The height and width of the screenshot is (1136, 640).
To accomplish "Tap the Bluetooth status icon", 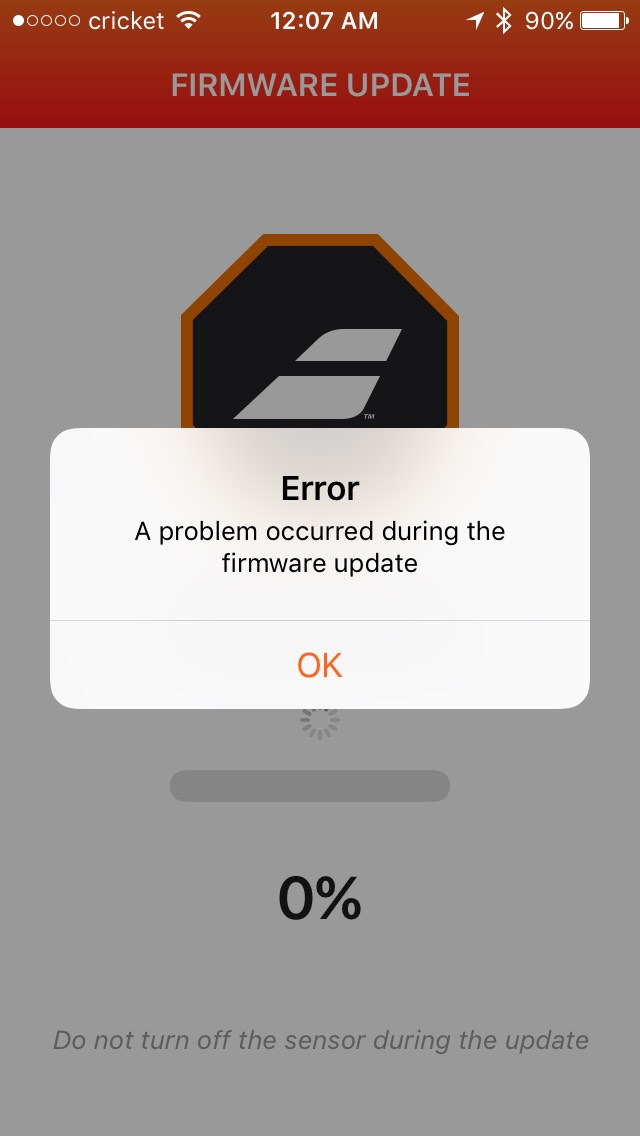I will (x=503, y=20).
